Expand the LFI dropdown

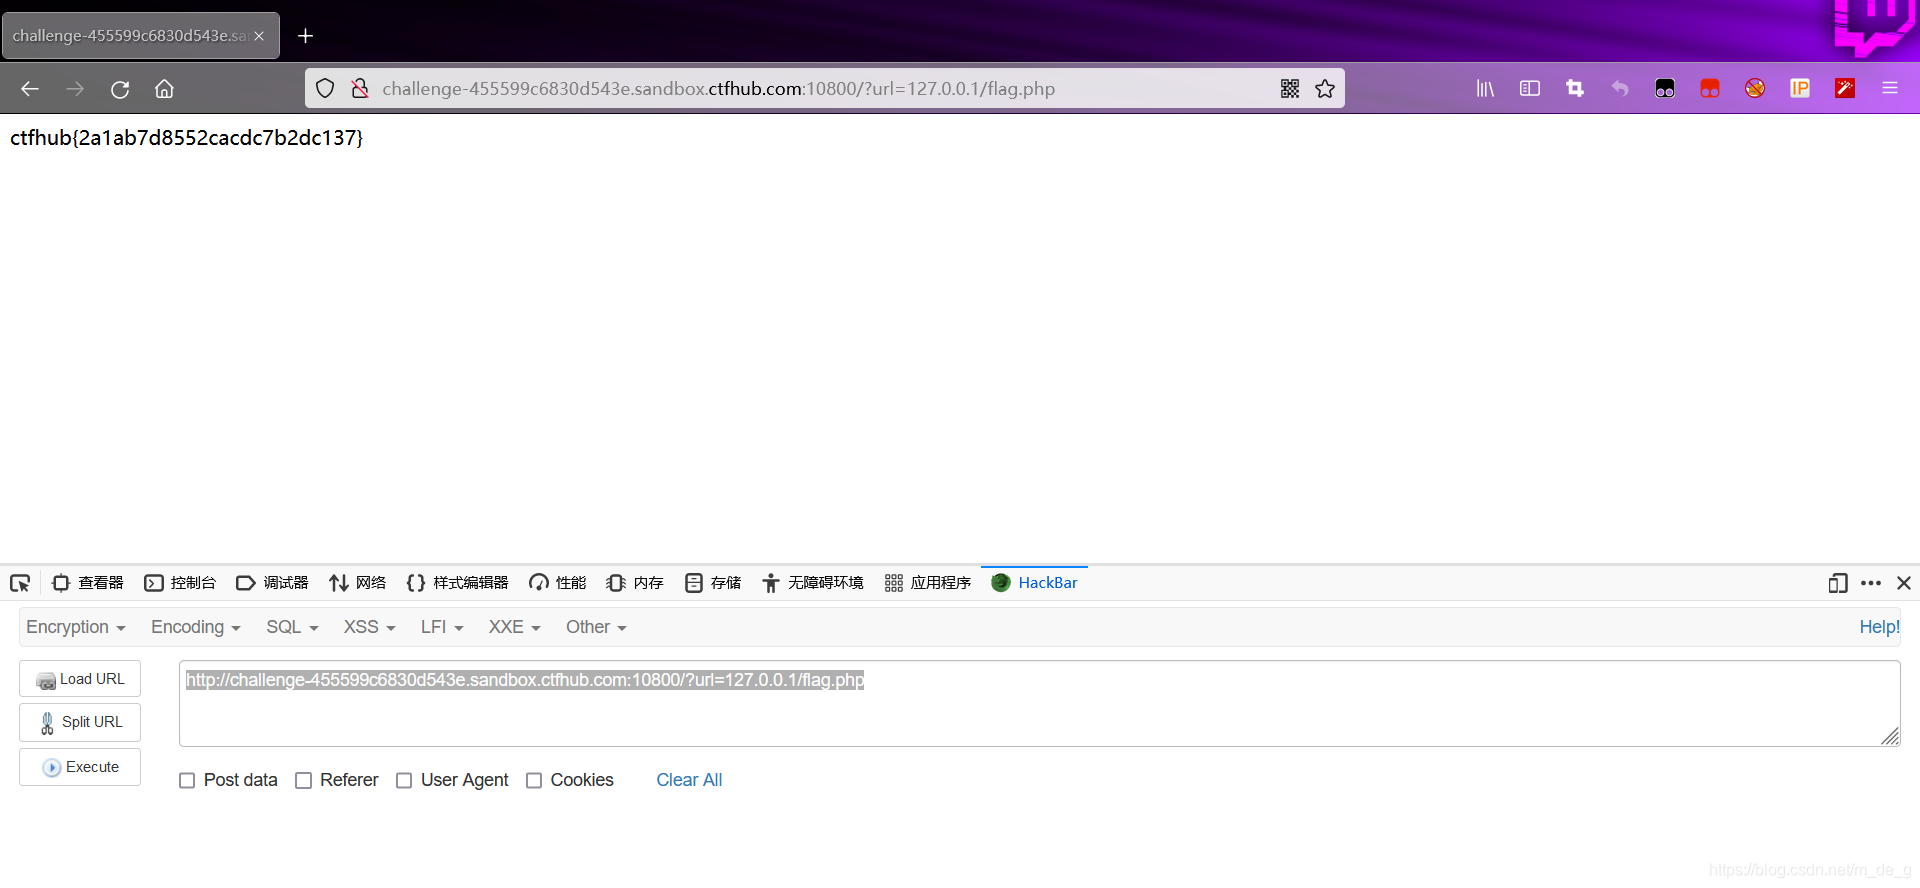(442, 627)
